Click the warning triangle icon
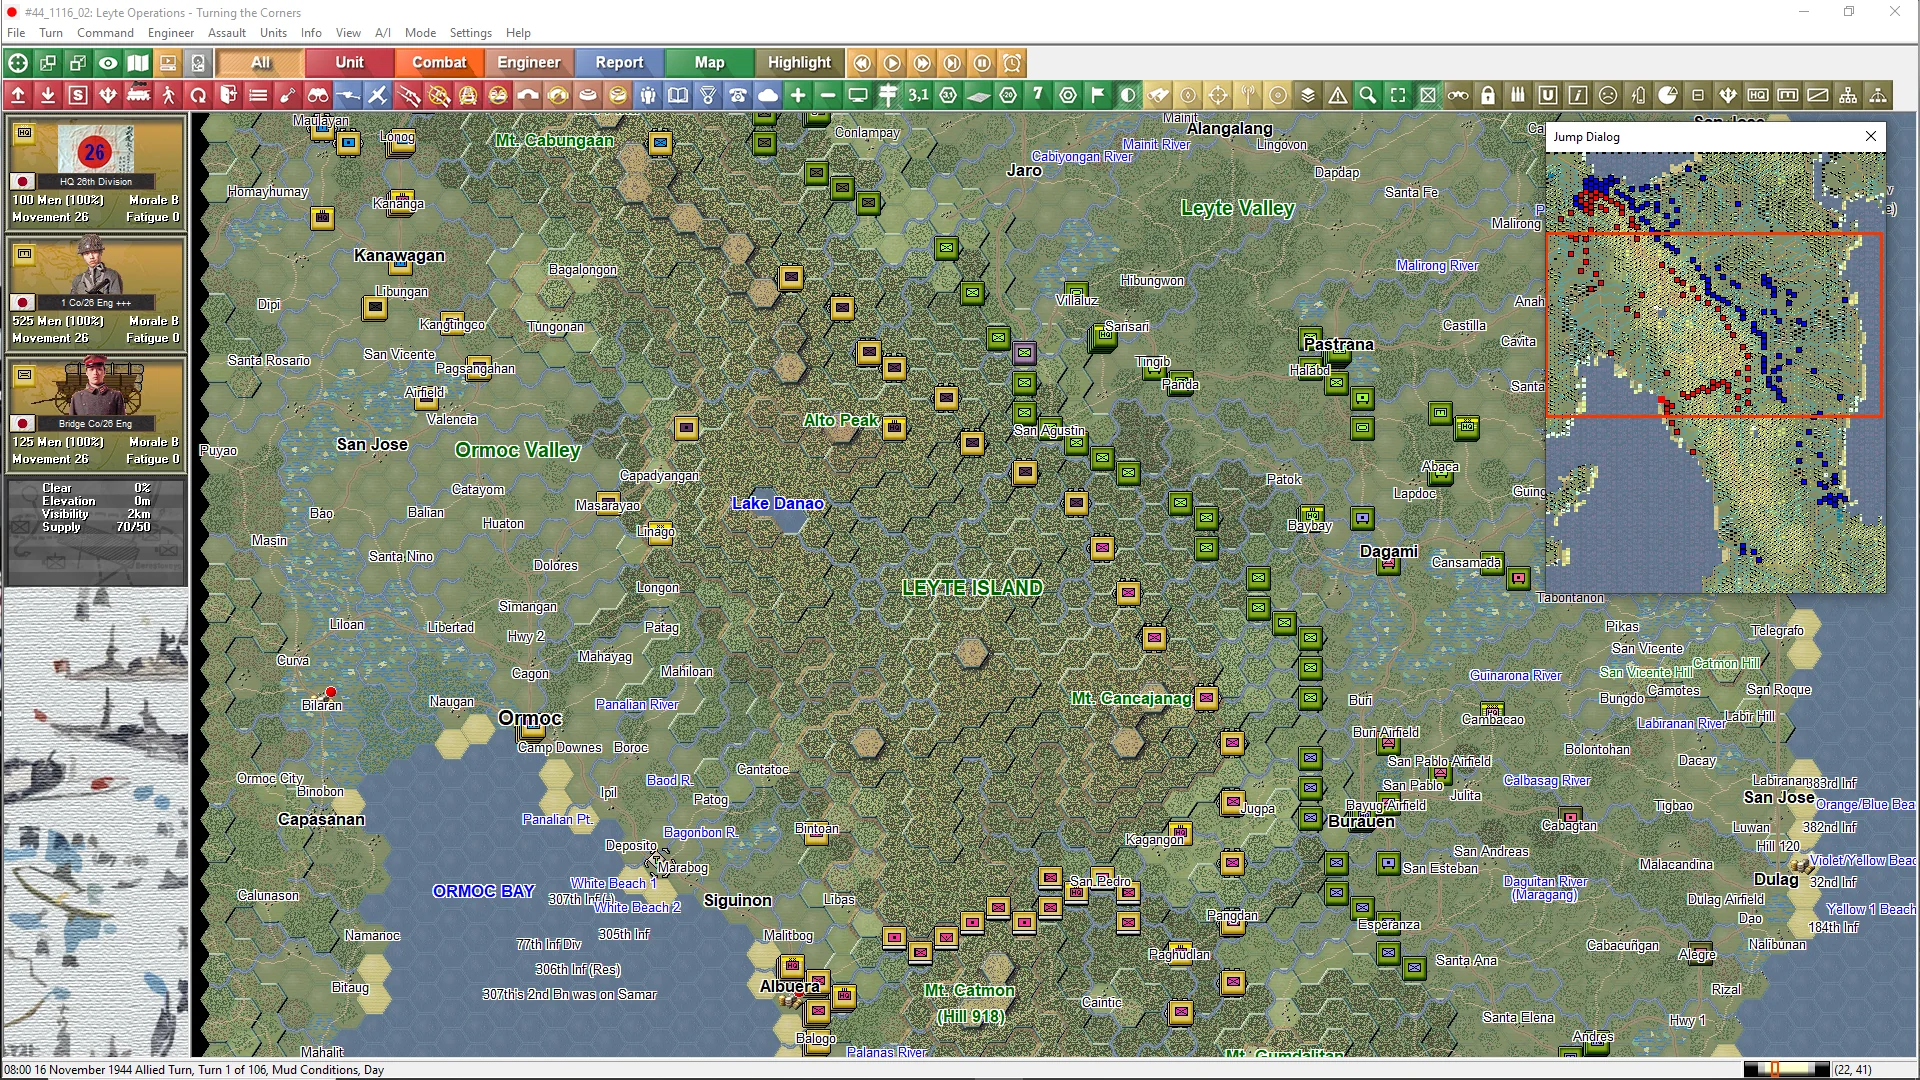 click(x=1338, y=96)
